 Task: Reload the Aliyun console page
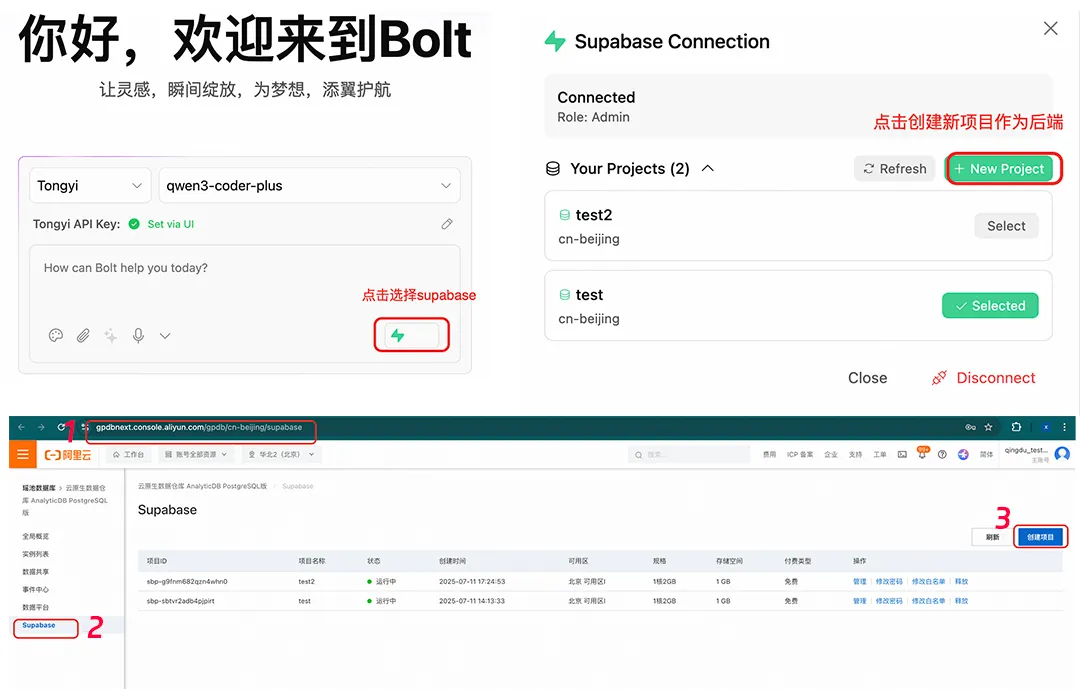coord(61,427)
